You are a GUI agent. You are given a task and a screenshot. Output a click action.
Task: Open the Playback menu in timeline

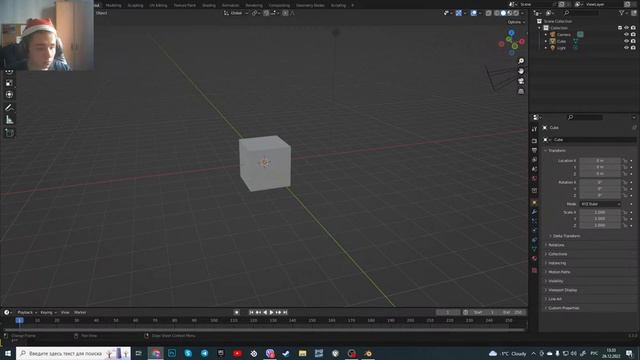27,312
